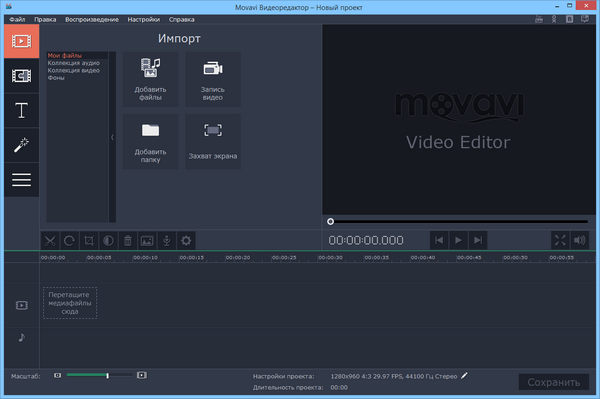Click the zoom-in timeline scale icon
Screen dimensions: 600x399
[142, 375]
